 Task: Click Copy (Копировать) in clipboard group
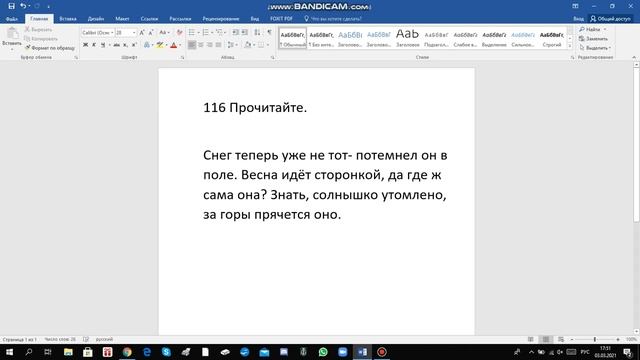(x=41, y=39)
